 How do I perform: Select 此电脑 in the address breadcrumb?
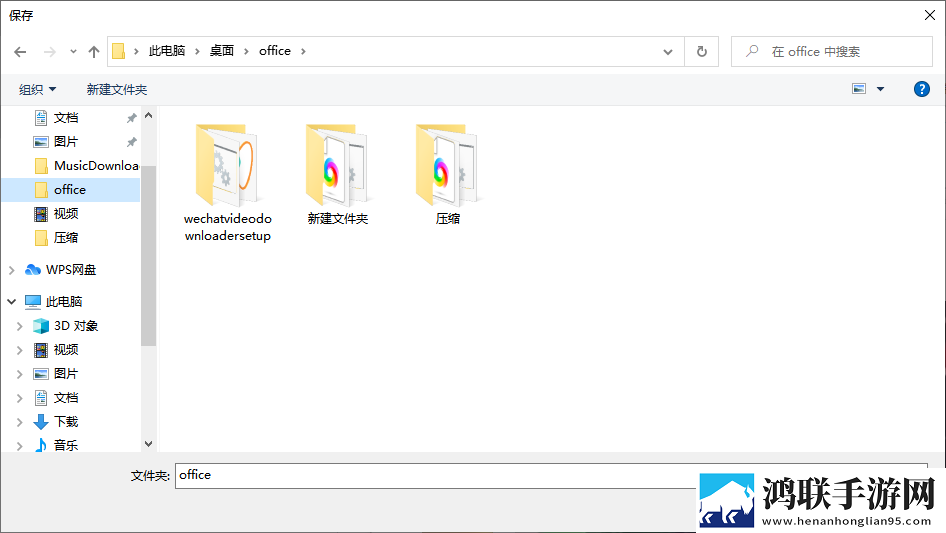click(167, 51)
